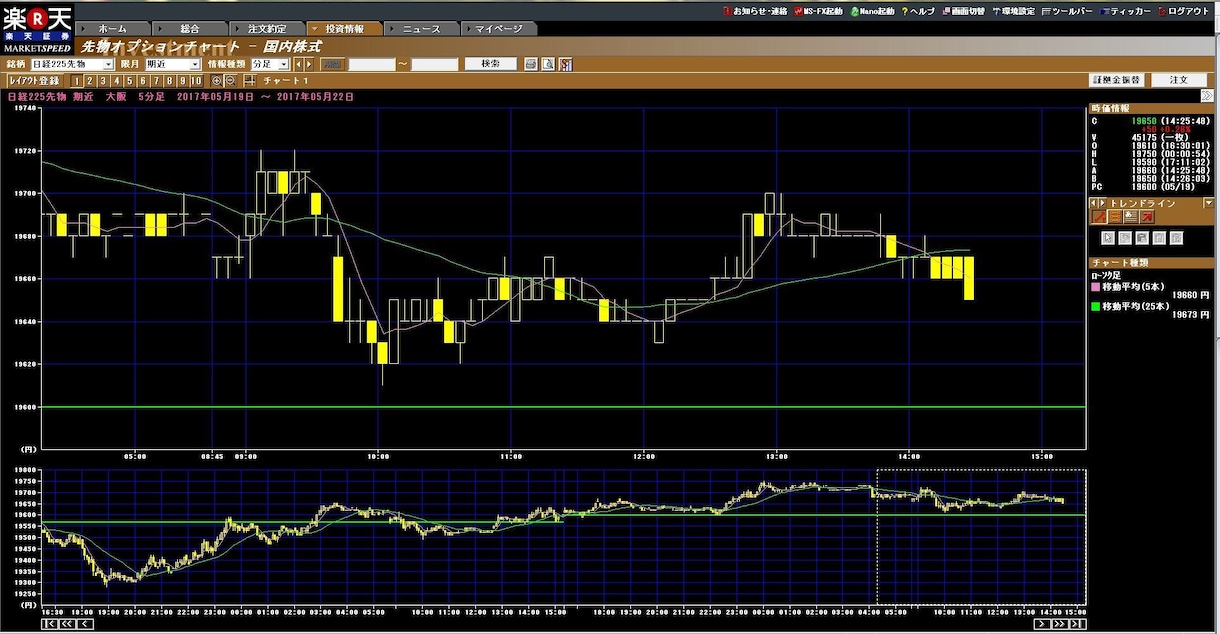Open the print preview magnifier icon
1220x634 pixels.
pos(548,64)
